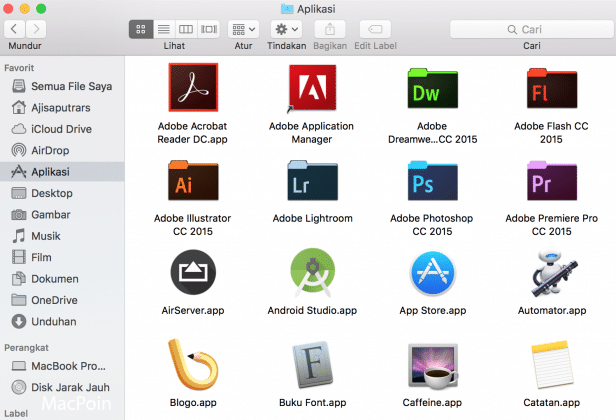Click the Bagikan share button

330,29
